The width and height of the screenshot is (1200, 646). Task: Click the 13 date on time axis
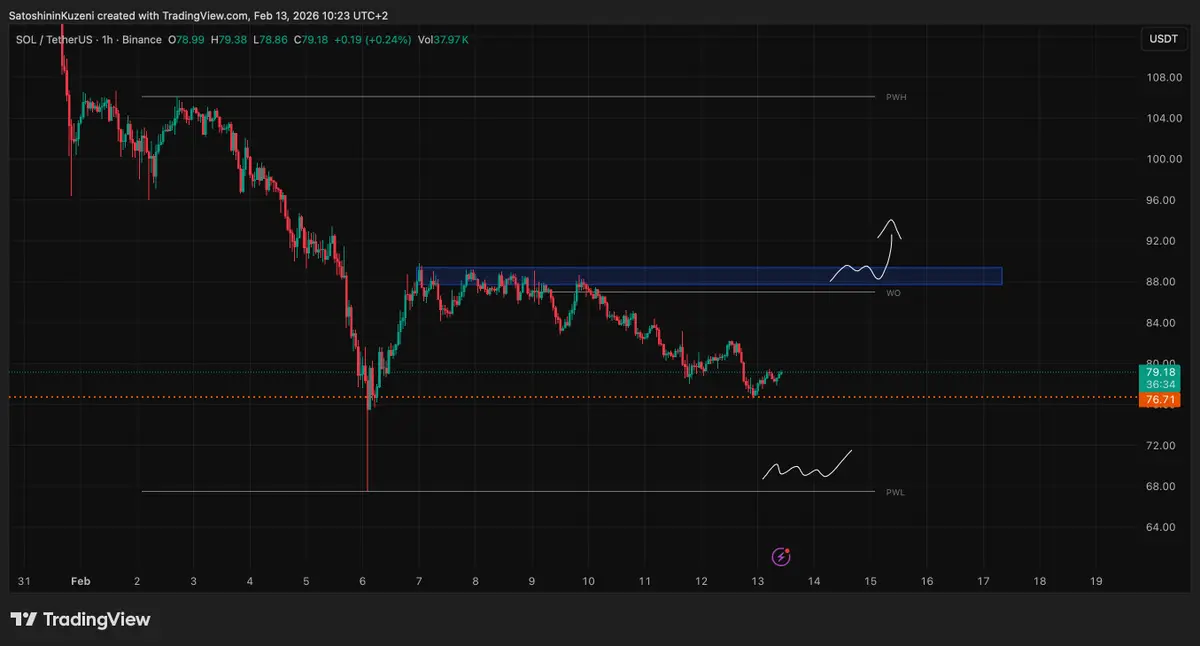pos(757,581)
